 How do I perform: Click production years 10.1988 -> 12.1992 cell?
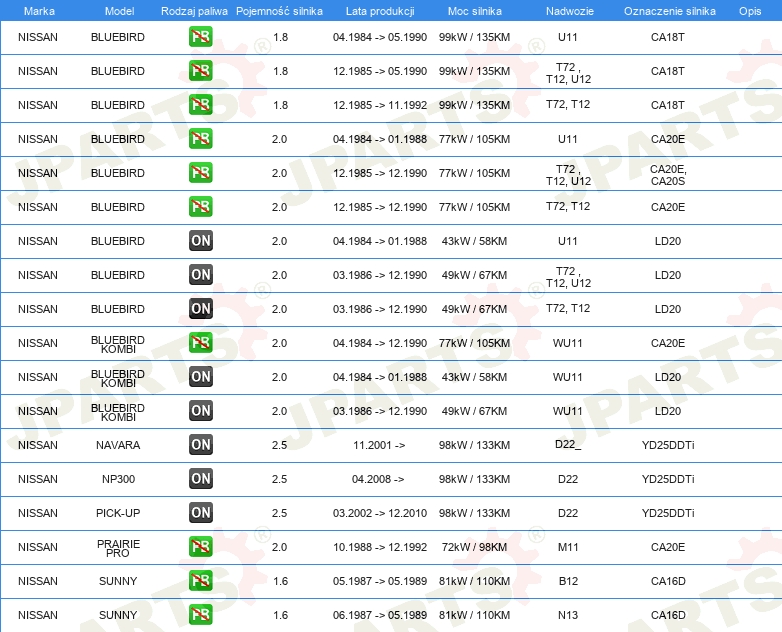tap(380, 547)
